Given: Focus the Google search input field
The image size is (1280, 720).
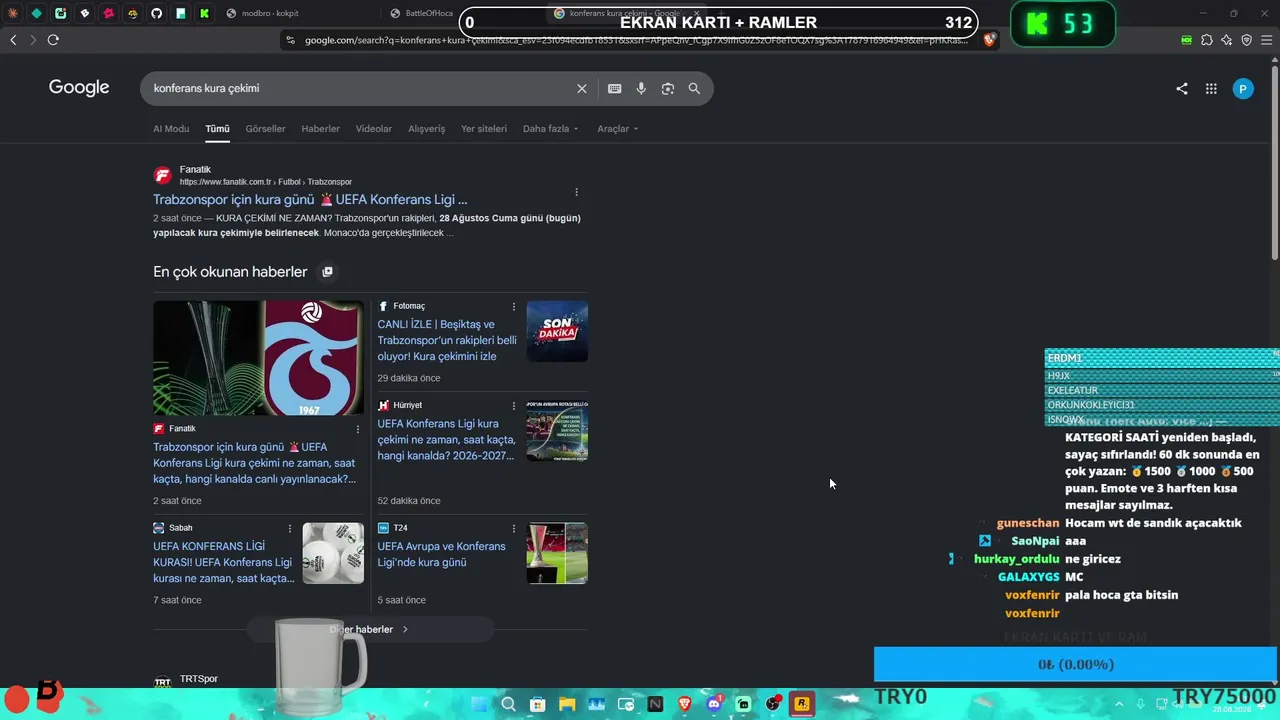Looking at the screenshot, I should [x=360, y=89].
